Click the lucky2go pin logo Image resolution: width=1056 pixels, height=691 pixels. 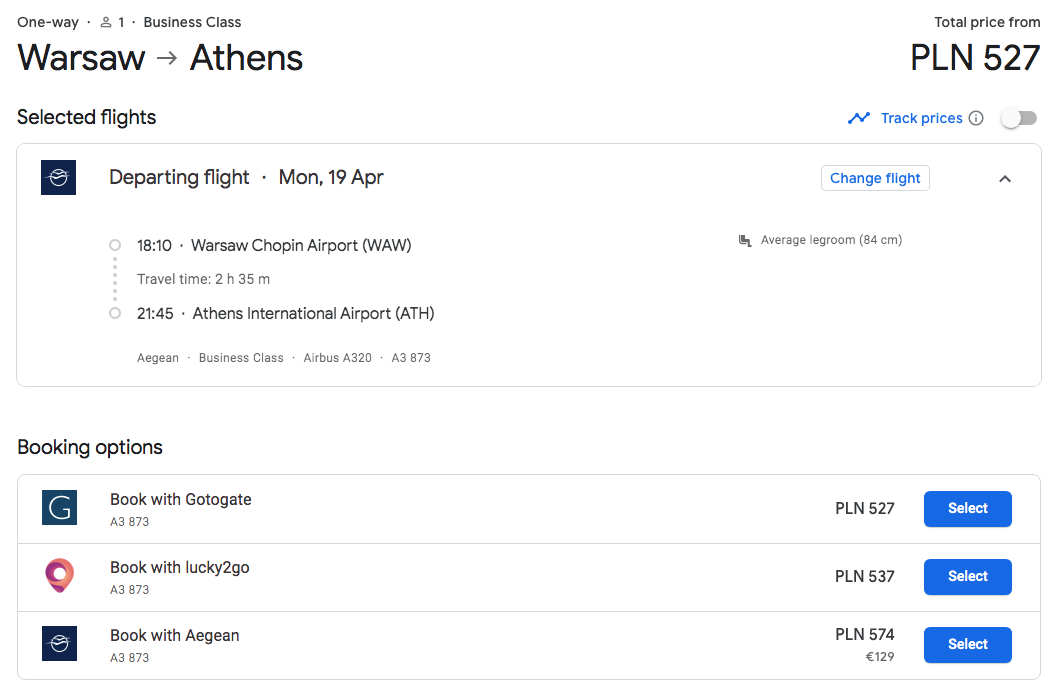(x=59, y=575)
